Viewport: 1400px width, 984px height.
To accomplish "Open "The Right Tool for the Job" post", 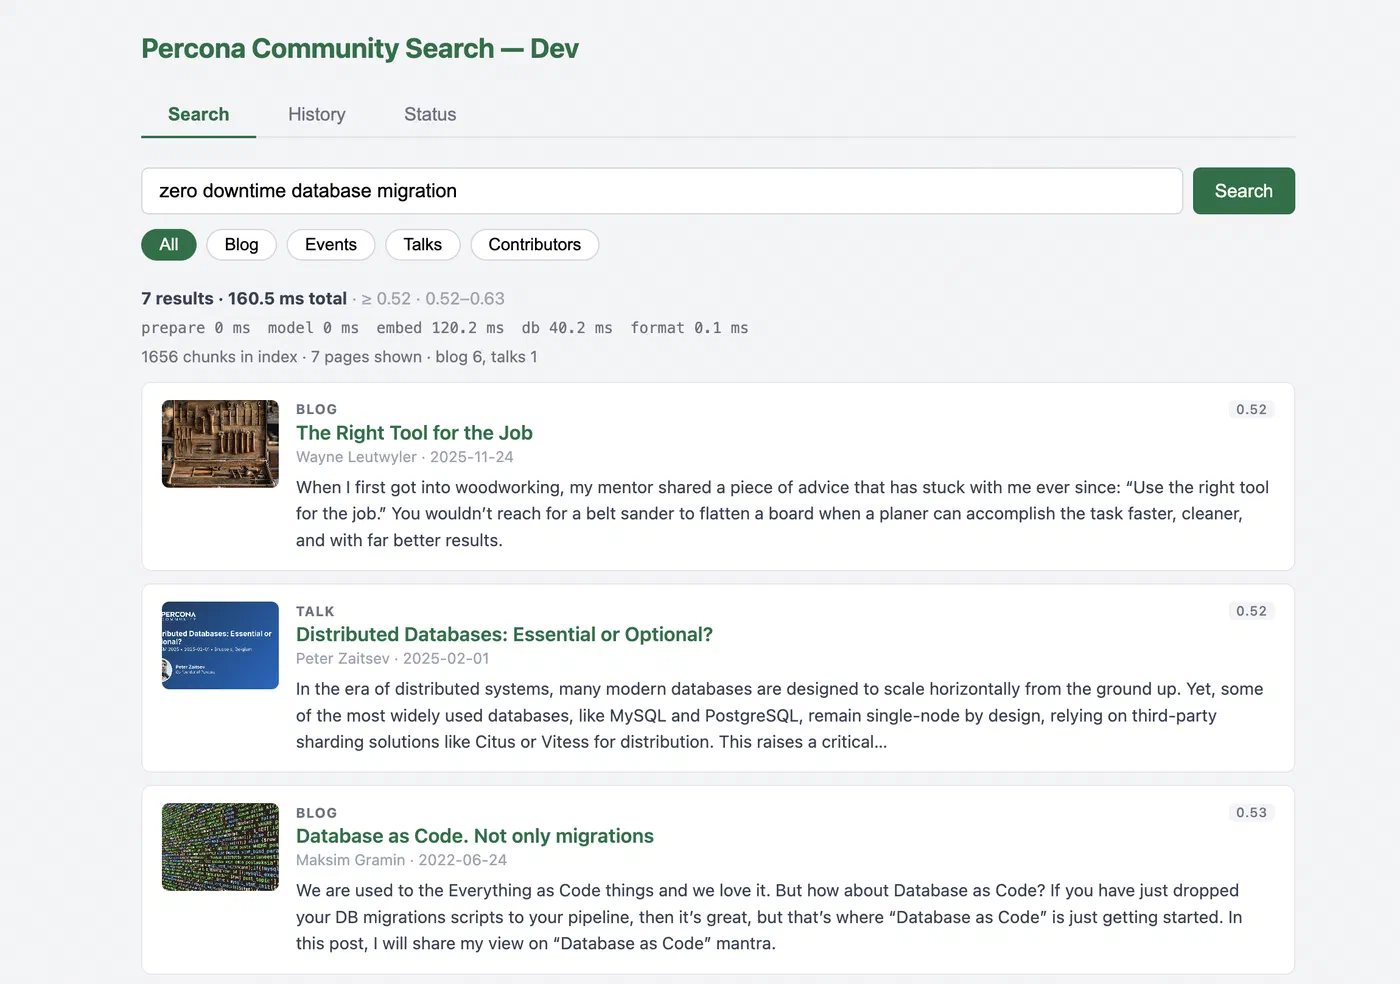I will click(414, 433).
